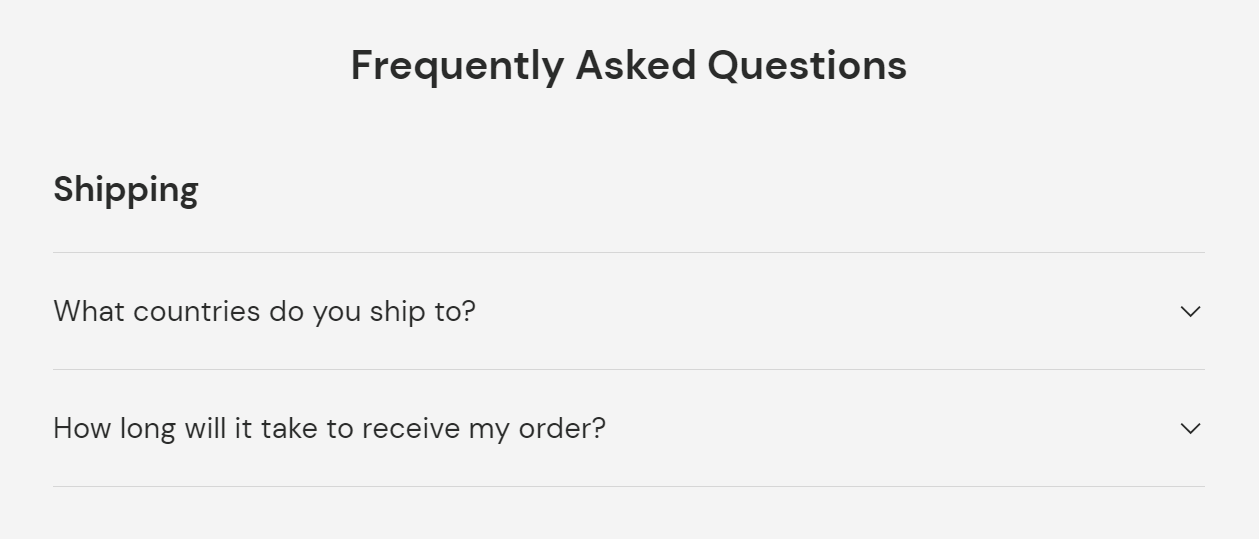The image size is (1259, 539).
Task: Show the answer about shipping countries
Action: tap(264, 311)
